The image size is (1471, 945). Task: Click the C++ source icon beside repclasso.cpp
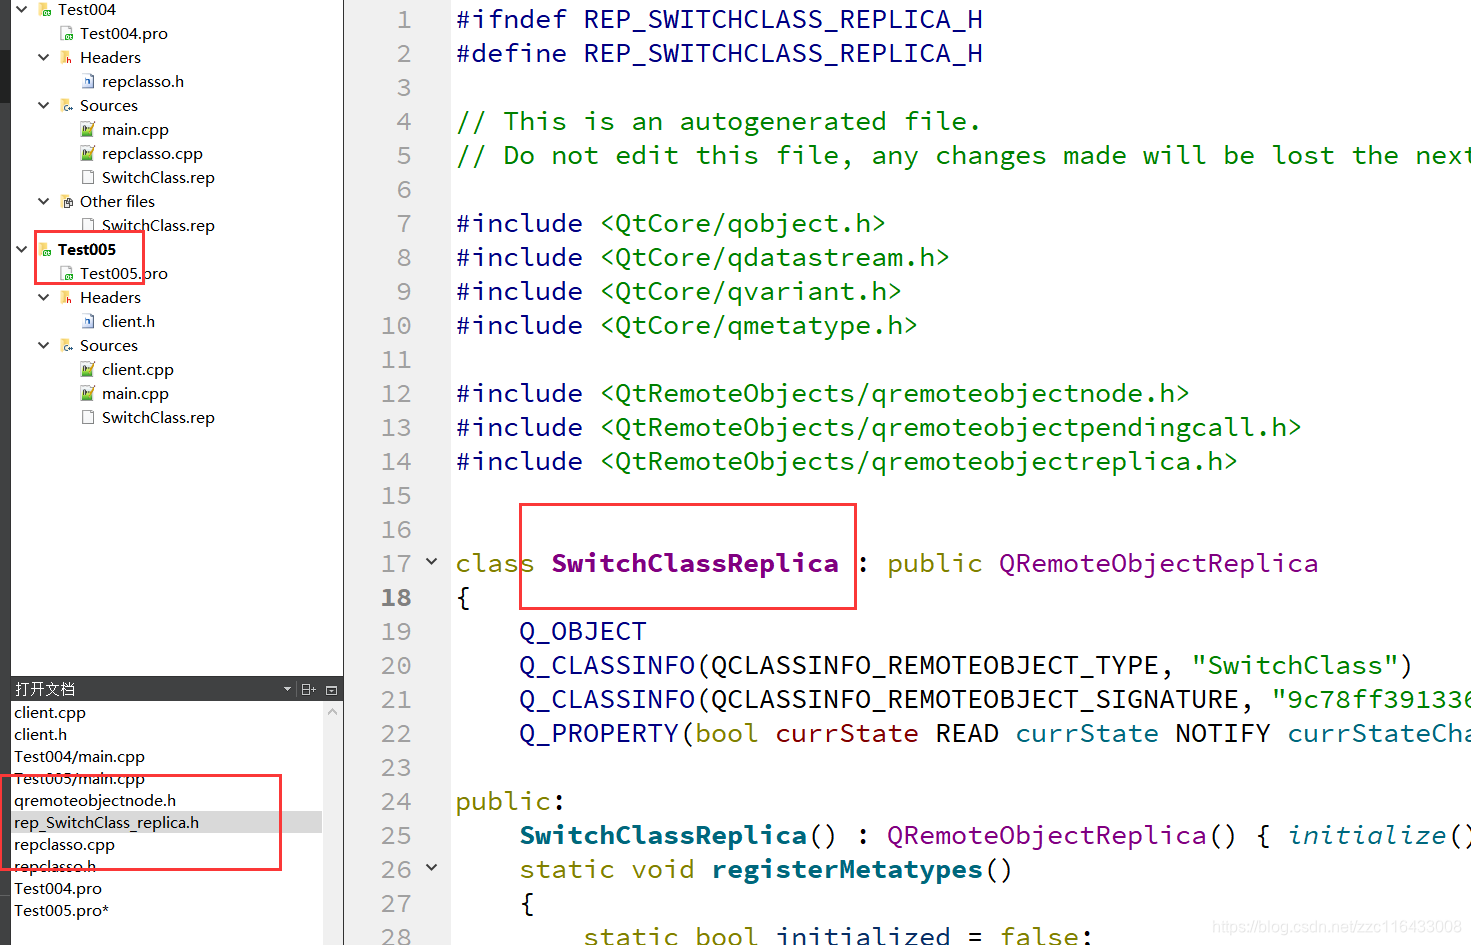(87, 153)
